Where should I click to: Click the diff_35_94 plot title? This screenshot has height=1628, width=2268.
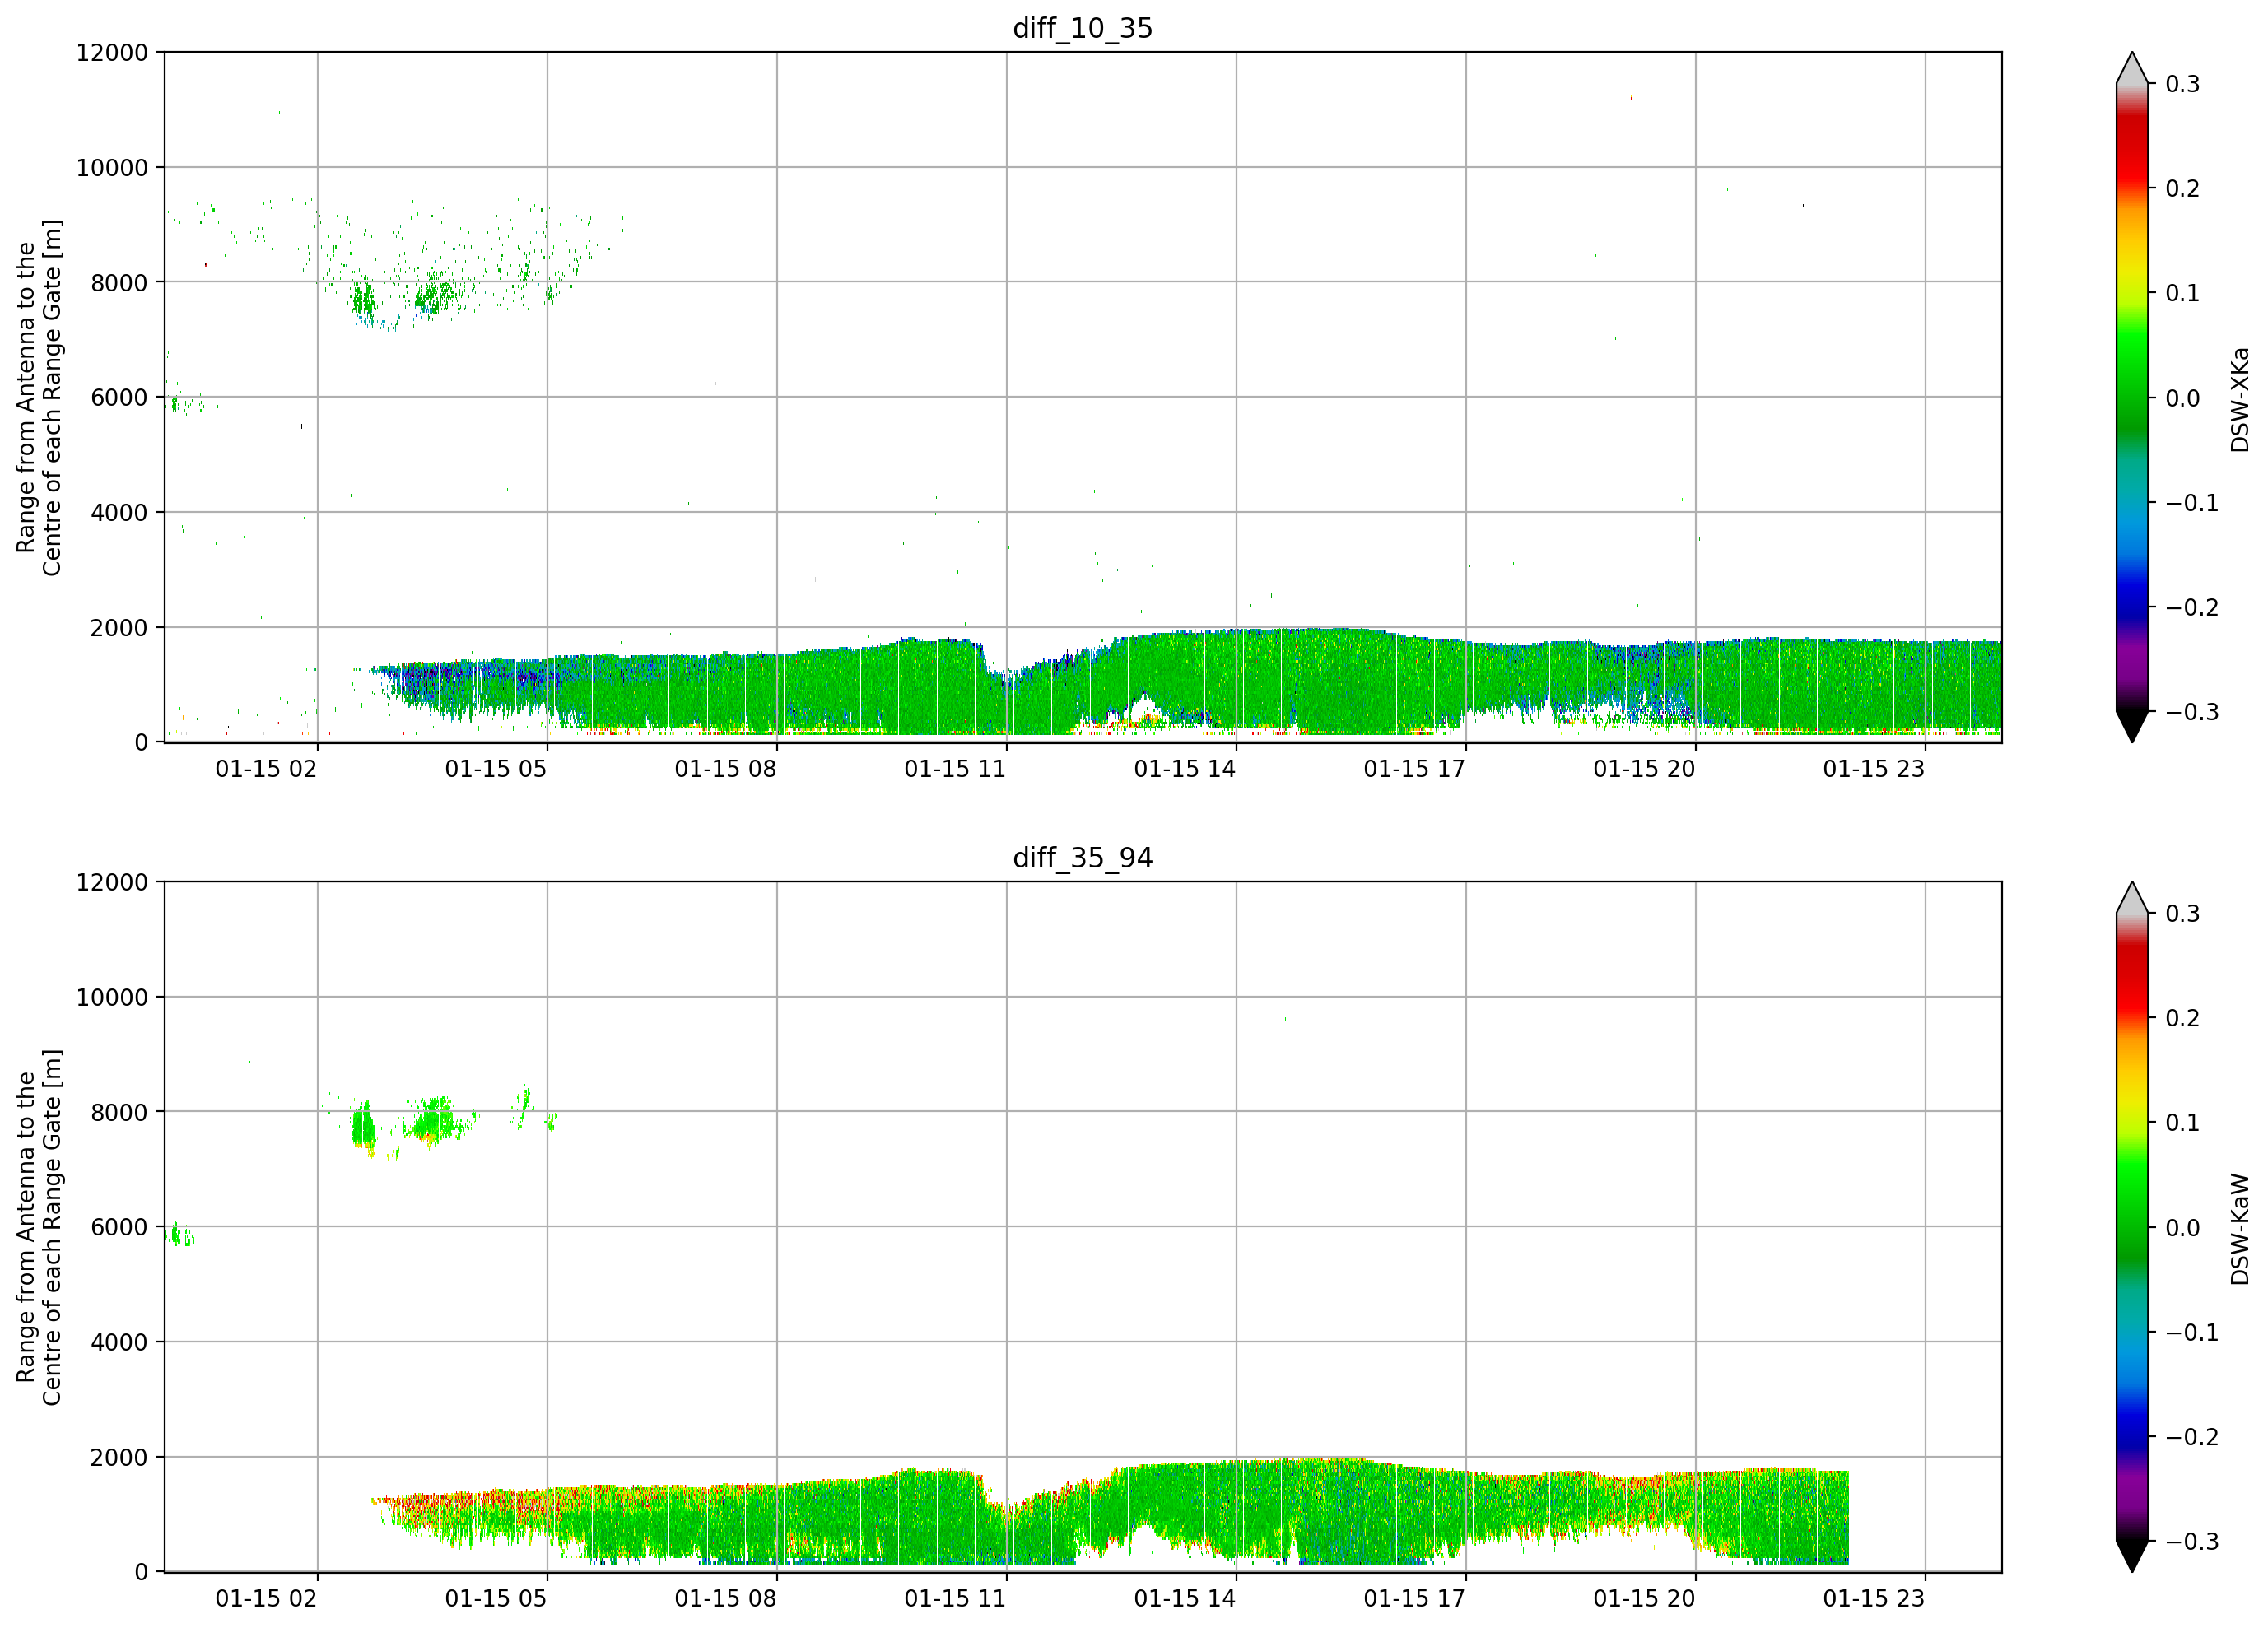click(x=1083, y=858)
